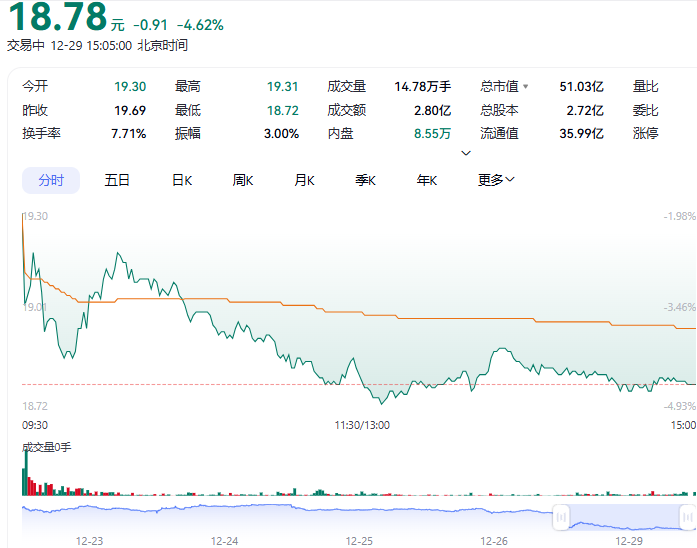Expand more stock data with the chevron
This screenshot has width=697, height=548.
pos(465,153)
